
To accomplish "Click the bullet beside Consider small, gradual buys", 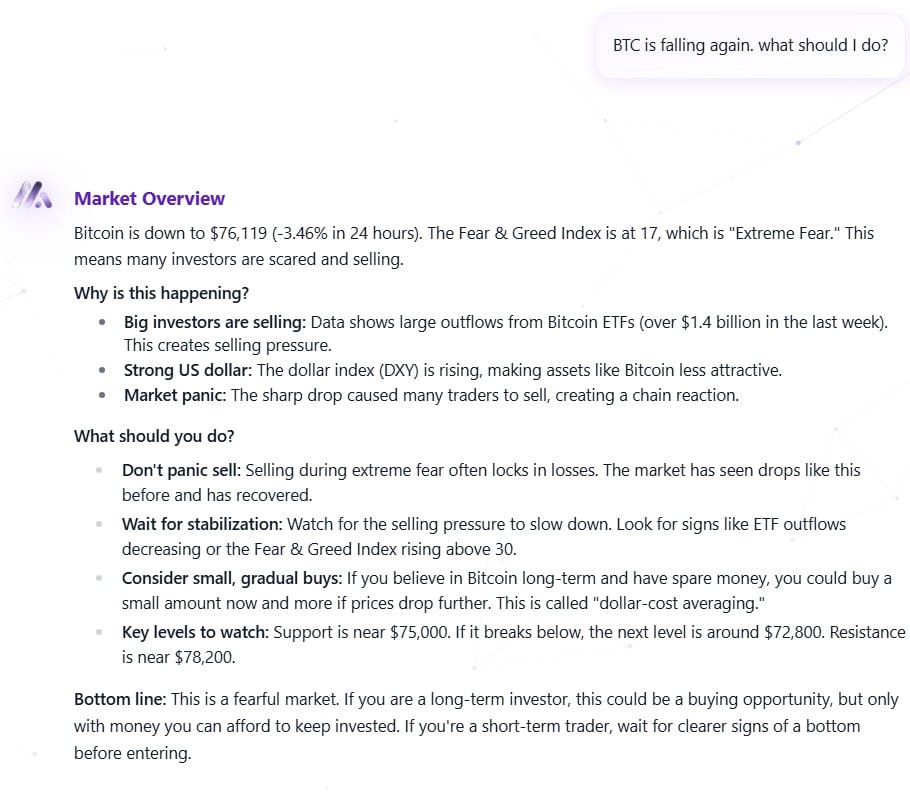I will [x=101, y=578].
